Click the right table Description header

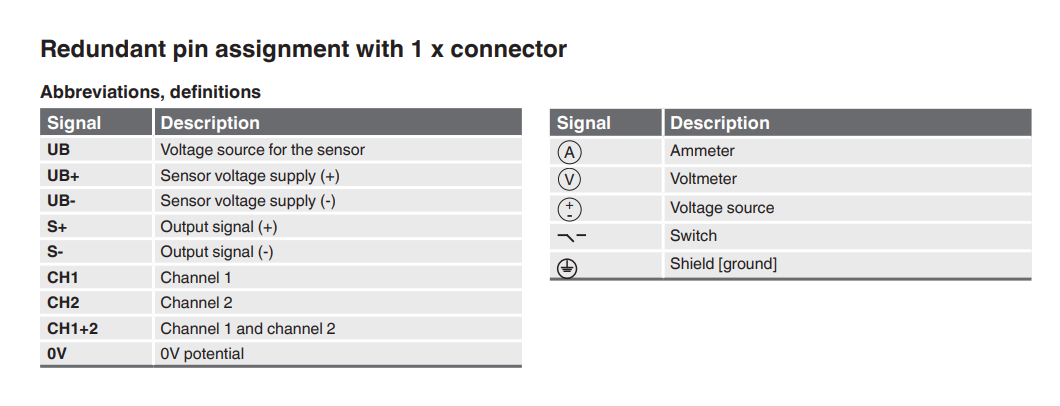click(720, 123)
